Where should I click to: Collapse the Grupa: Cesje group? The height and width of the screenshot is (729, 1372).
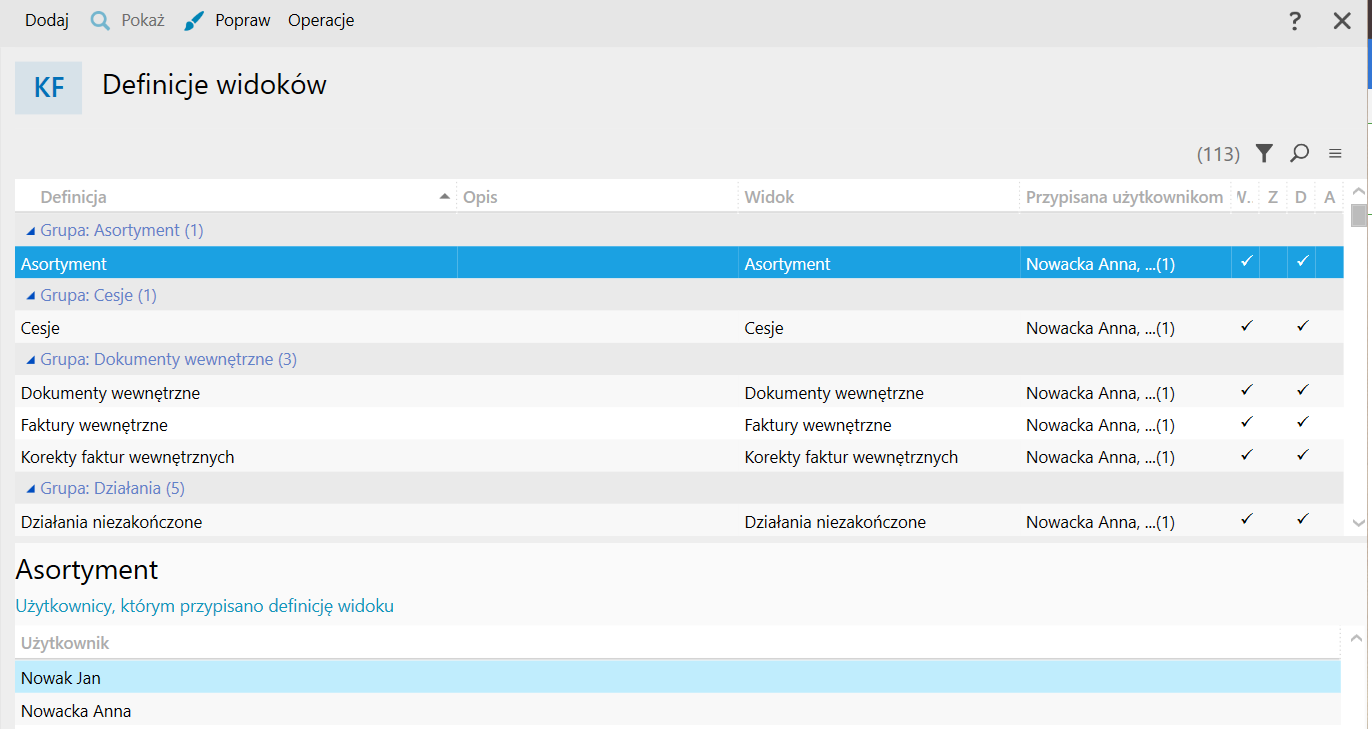(31, 296)
